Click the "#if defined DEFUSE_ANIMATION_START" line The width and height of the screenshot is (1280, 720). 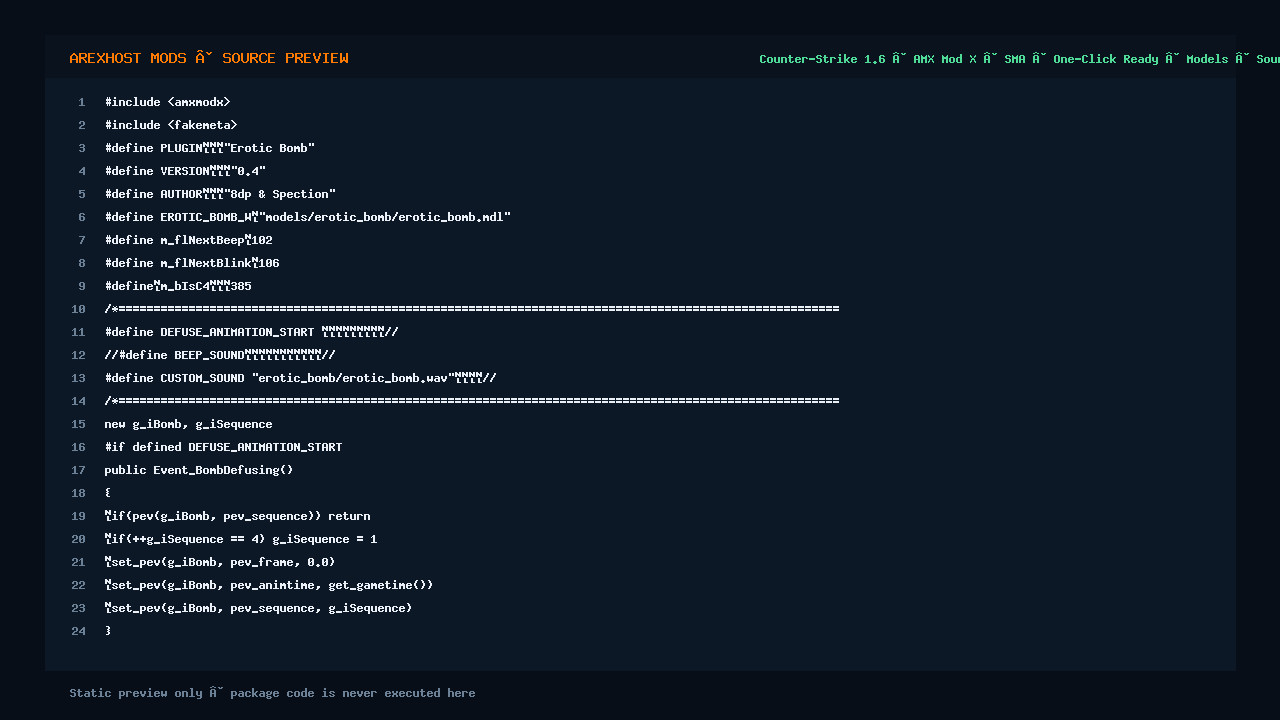(x=223, y=447)
